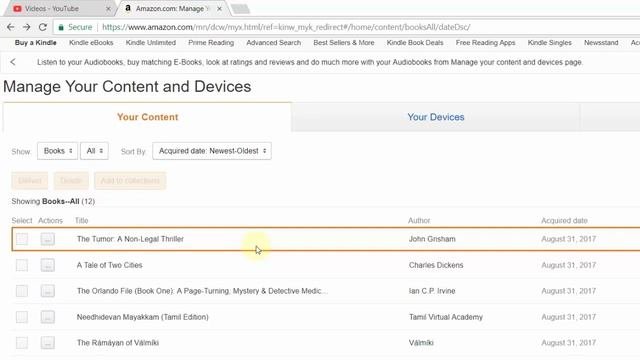Screen dimensions: 640x360
Task: Click the Add to collections button
Action: [x=130, y=181]
